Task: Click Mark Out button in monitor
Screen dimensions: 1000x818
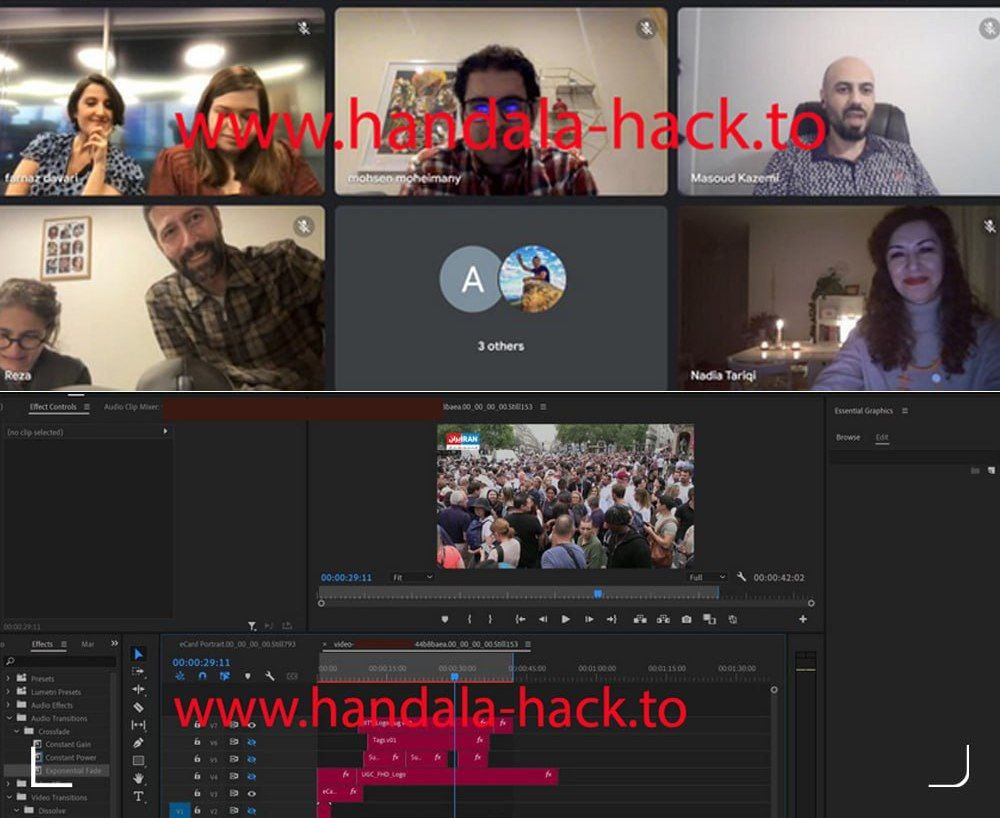Action: pyautogui.click(x=490, y=619)
